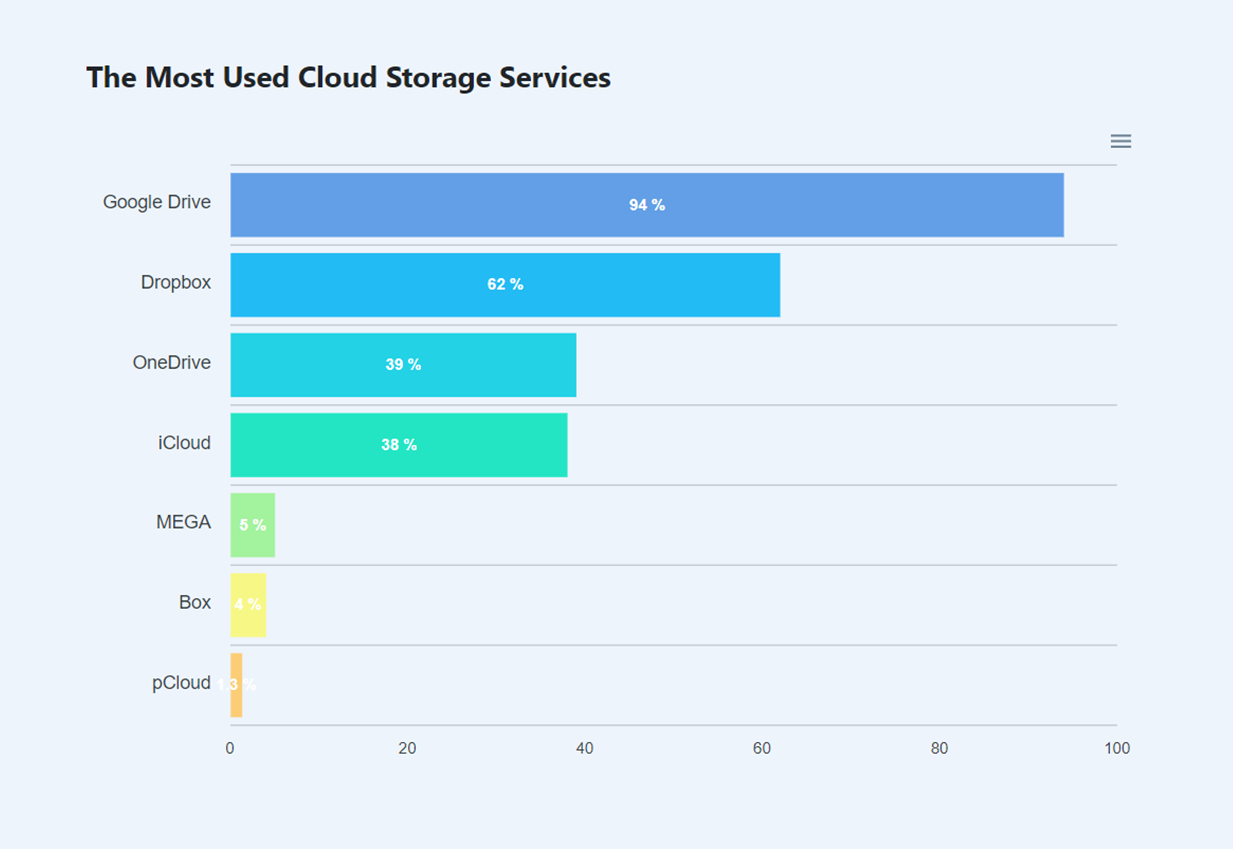
Task: Click the light green MEGA bar
Action: coord(252,525)
